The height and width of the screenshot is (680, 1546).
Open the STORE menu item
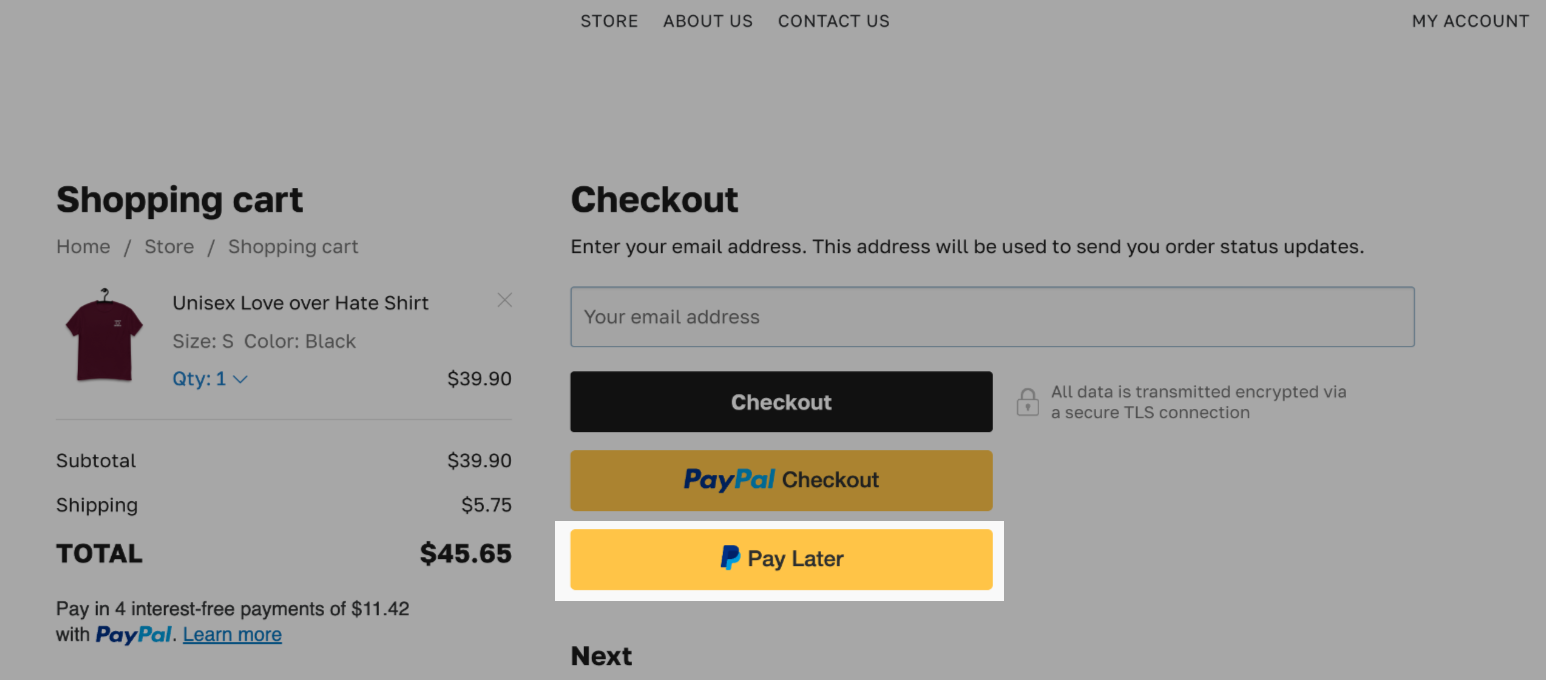tap(609, 20)
